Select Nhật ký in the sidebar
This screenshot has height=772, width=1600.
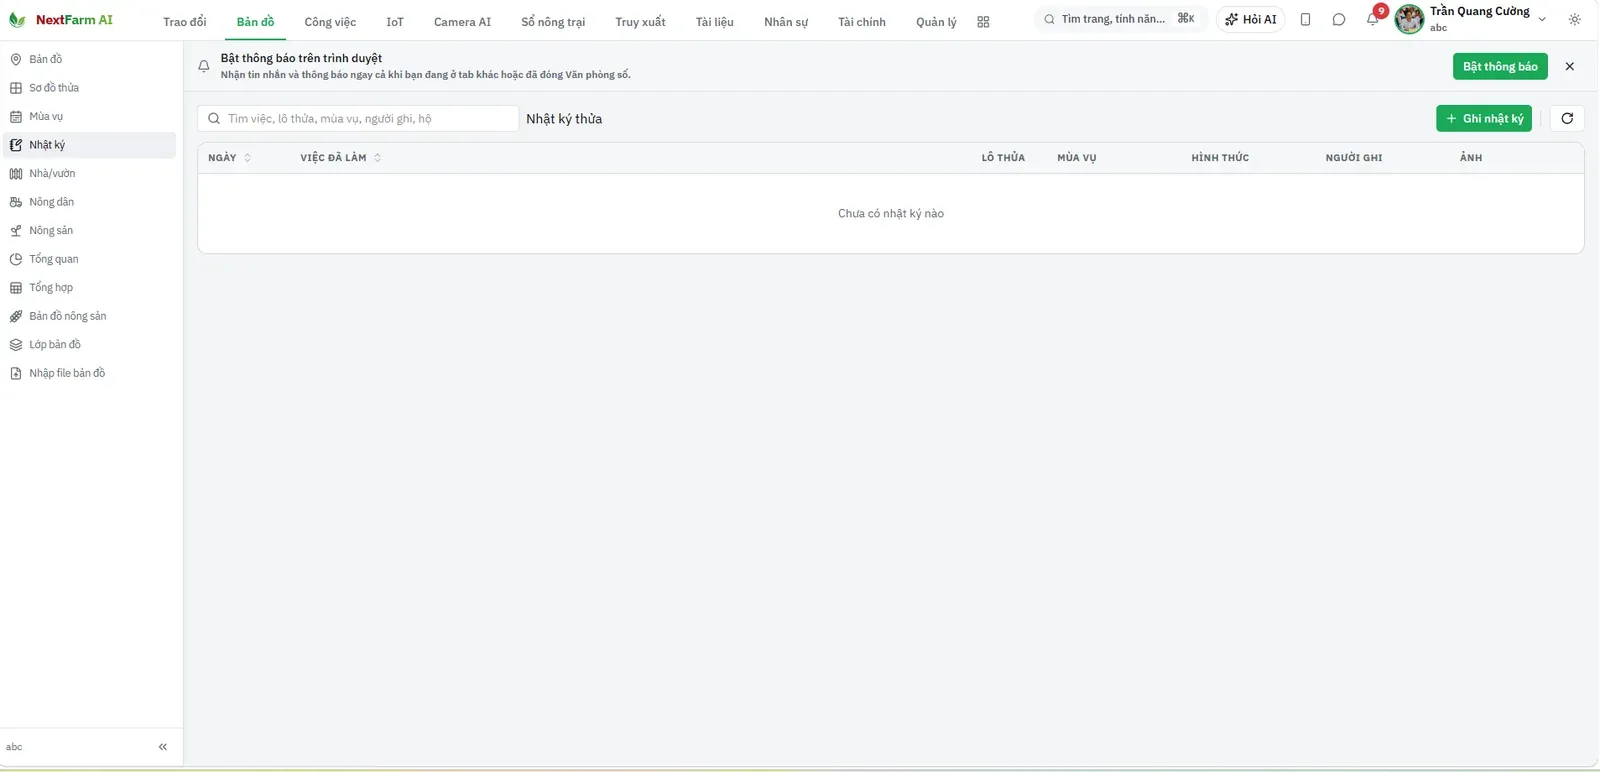point(90,145)
